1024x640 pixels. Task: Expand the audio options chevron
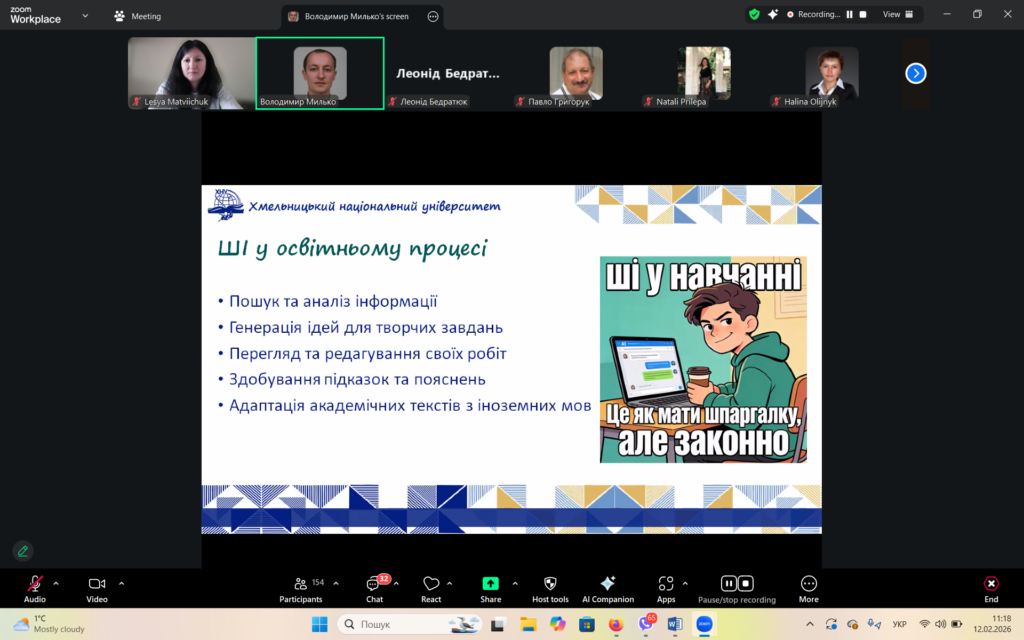pyautogui.click(x=56, y=582)
